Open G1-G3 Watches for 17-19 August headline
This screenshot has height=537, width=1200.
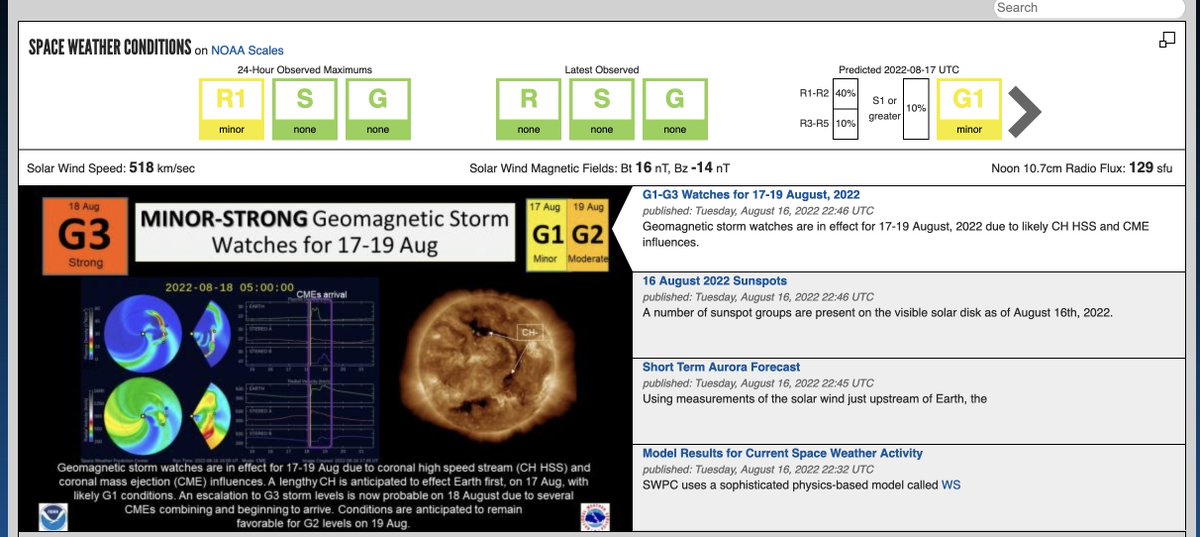751,195
